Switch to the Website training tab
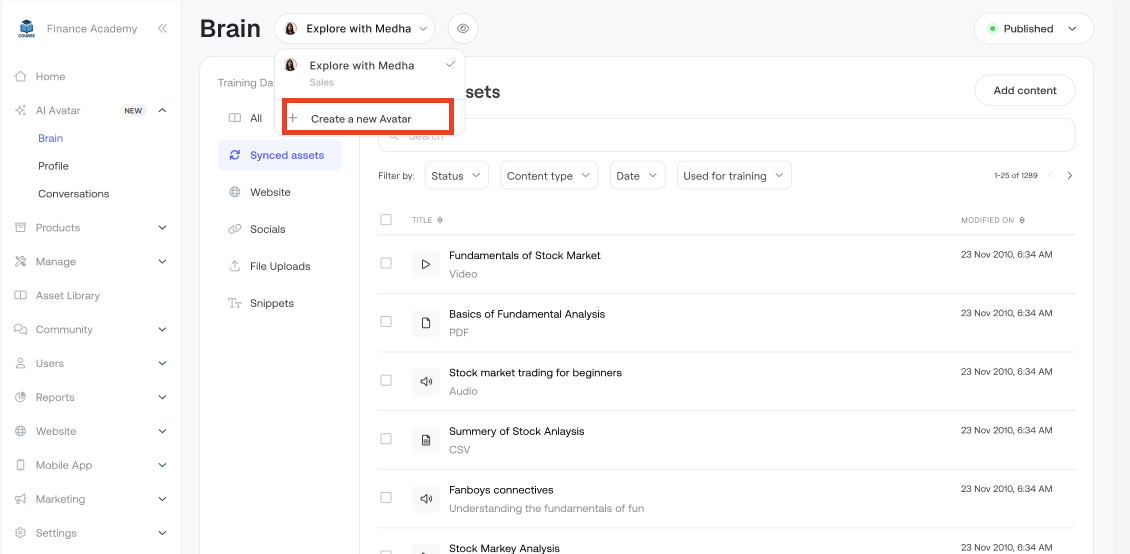 (x=270, y=192)
